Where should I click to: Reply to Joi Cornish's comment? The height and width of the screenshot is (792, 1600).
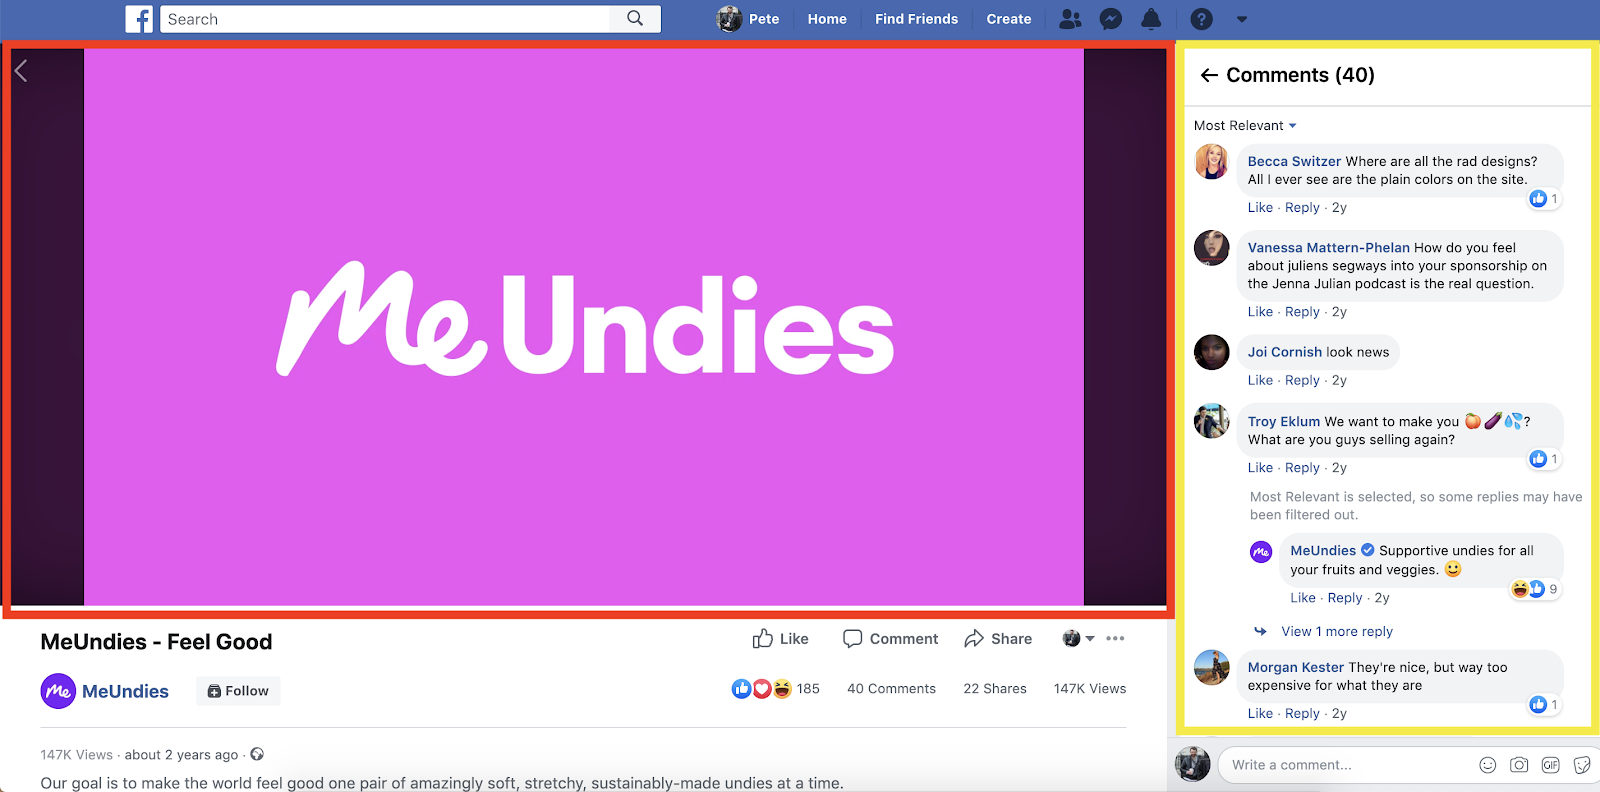(1302, 380)
